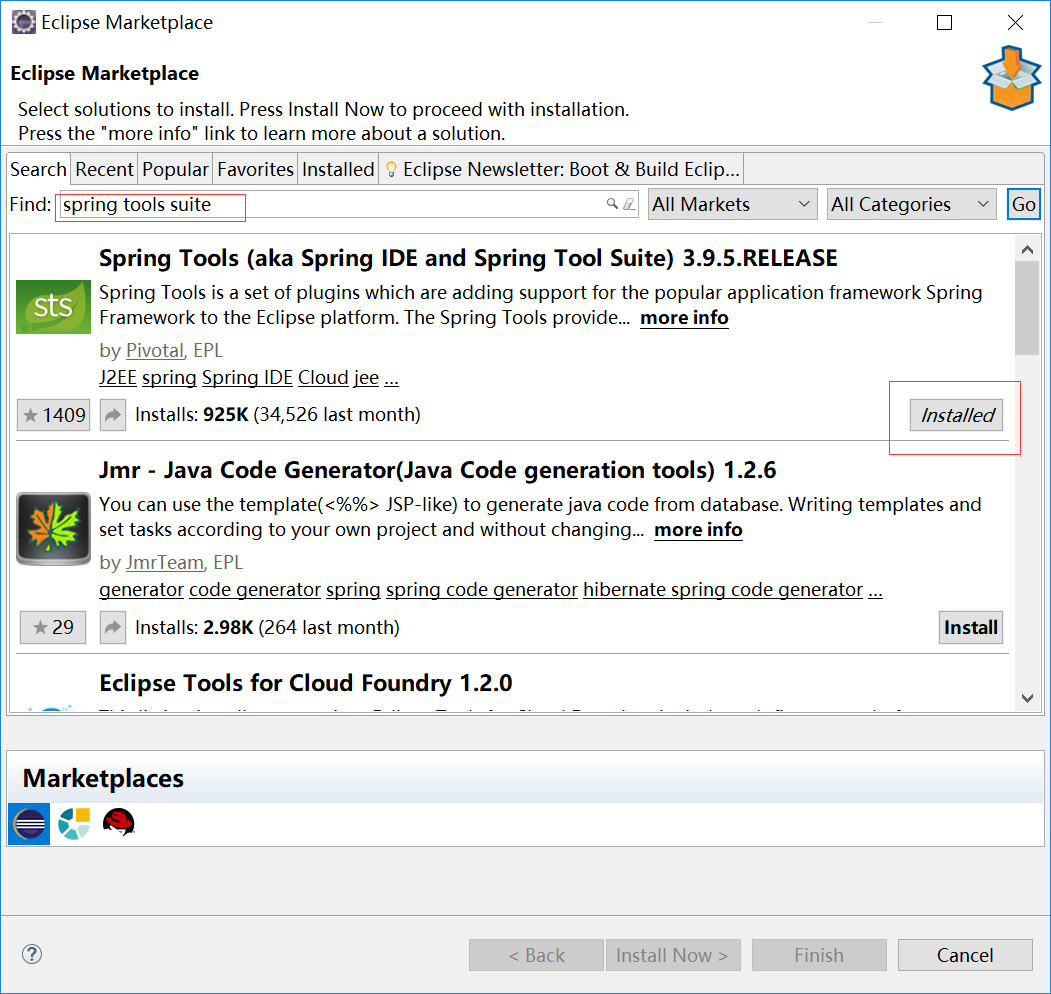Click the STS green leaf logo
This screenshot has height=994, width=1051.
53,307
